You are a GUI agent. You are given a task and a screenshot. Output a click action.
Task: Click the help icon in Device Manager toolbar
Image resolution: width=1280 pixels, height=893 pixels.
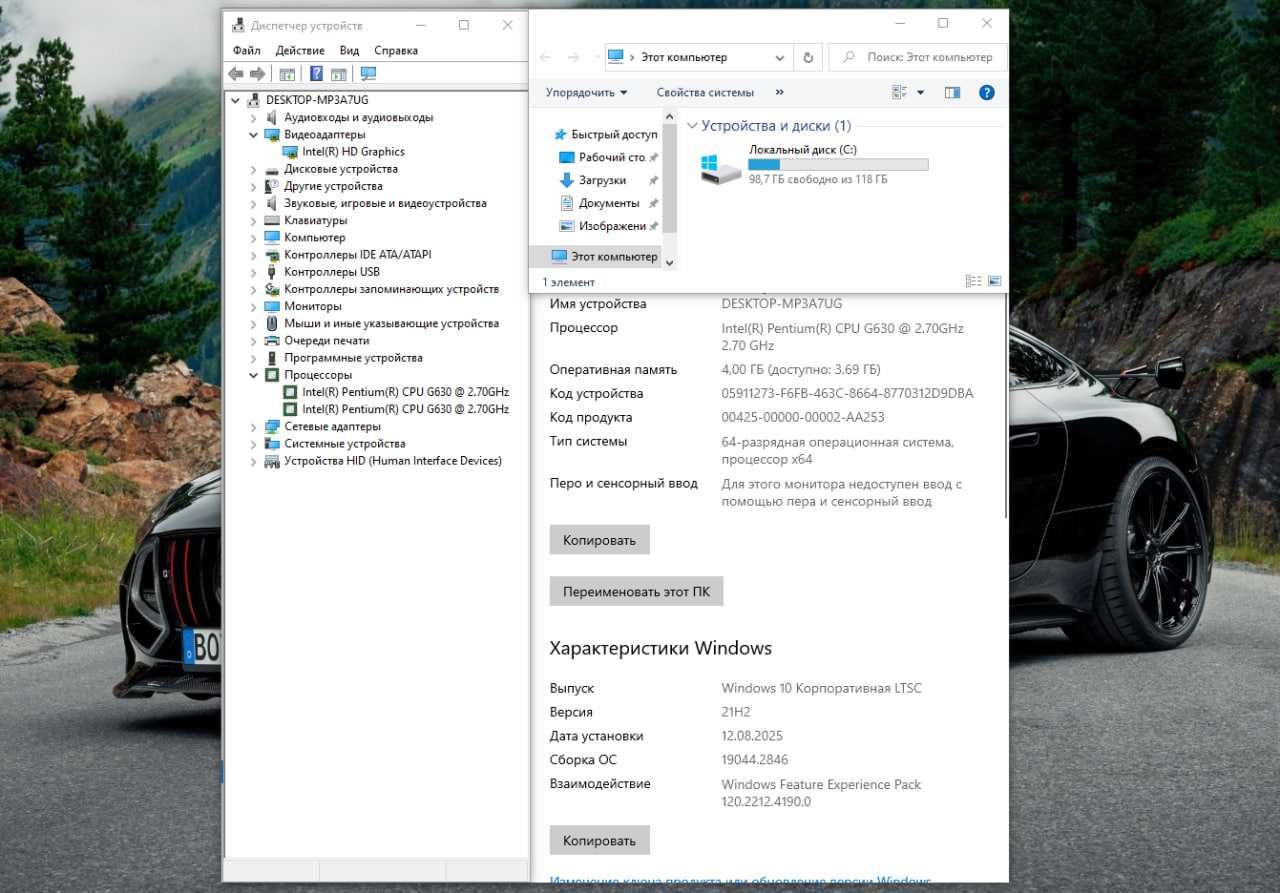click(316, 74)
